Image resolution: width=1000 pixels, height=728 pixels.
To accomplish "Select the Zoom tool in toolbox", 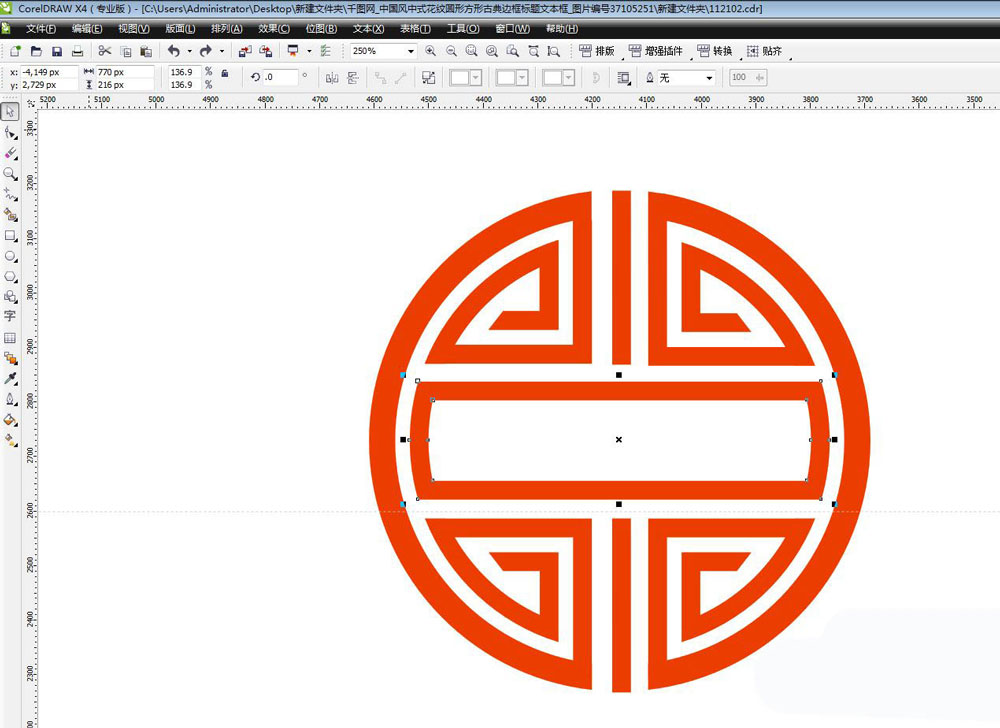I will coord(10,173).
